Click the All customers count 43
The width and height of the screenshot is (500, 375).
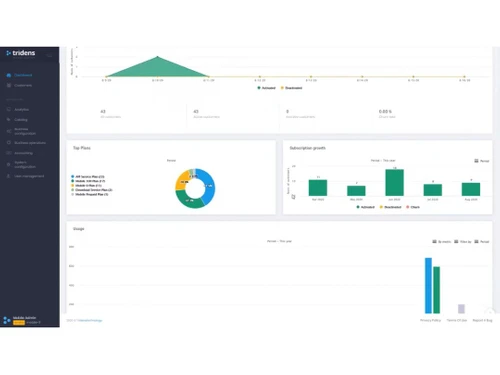point(103,111)
